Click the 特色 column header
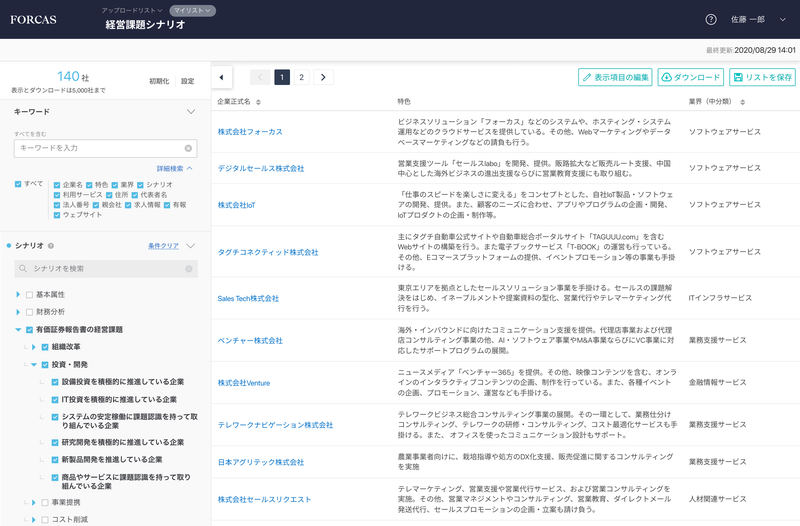Viewport: 800px width, 526px height. (404, 102)
